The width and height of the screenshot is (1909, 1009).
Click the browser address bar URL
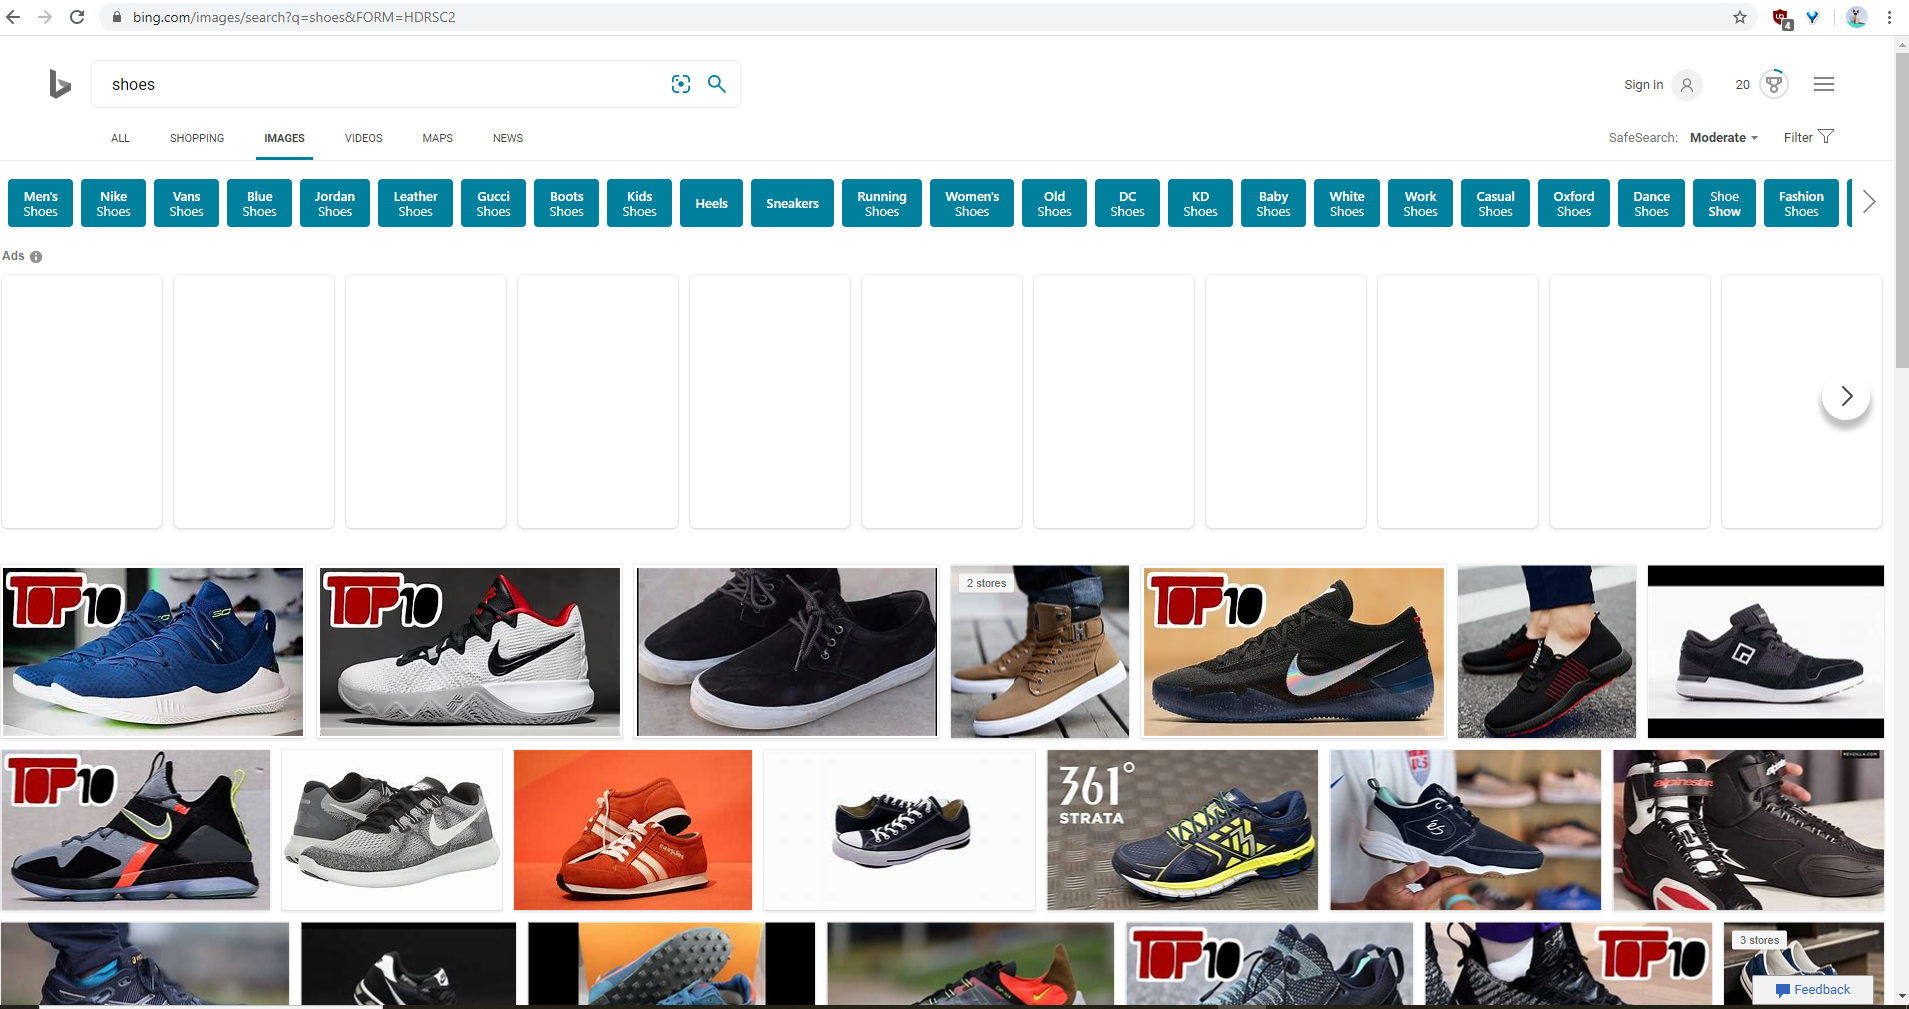tap(294, 17)
